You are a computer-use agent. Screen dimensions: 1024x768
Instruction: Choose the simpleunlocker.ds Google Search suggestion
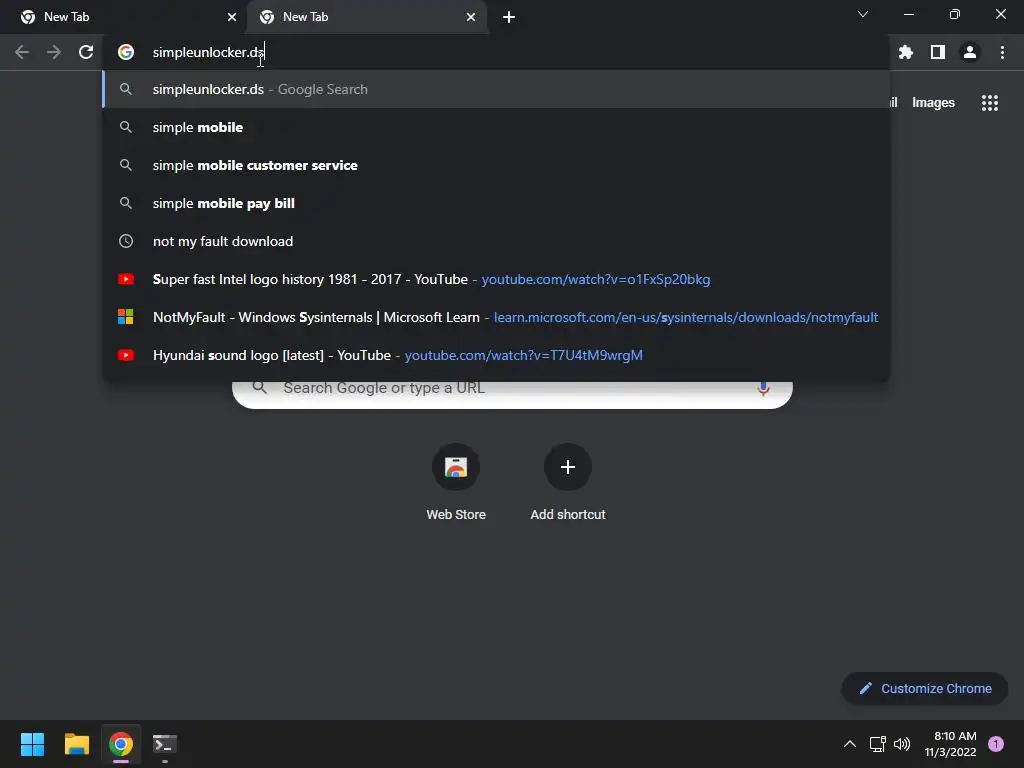click(496, 89)
